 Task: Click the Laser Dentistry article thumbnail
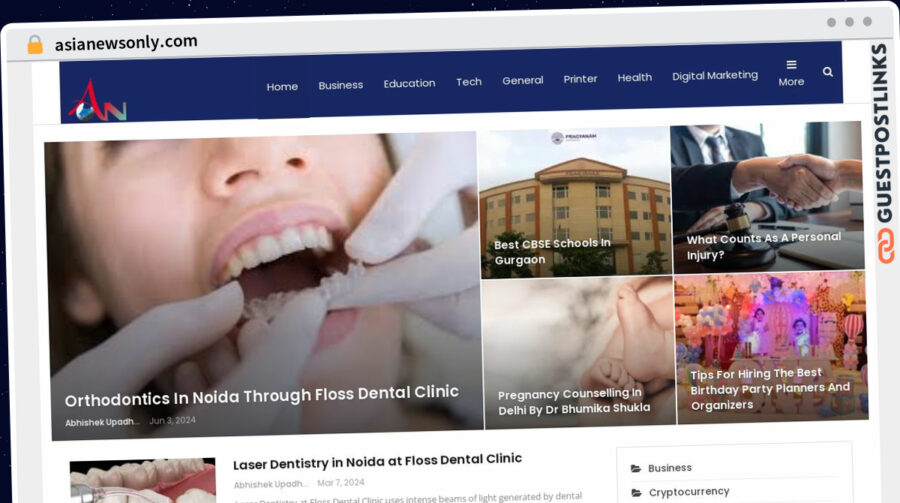tap(143, 480)
